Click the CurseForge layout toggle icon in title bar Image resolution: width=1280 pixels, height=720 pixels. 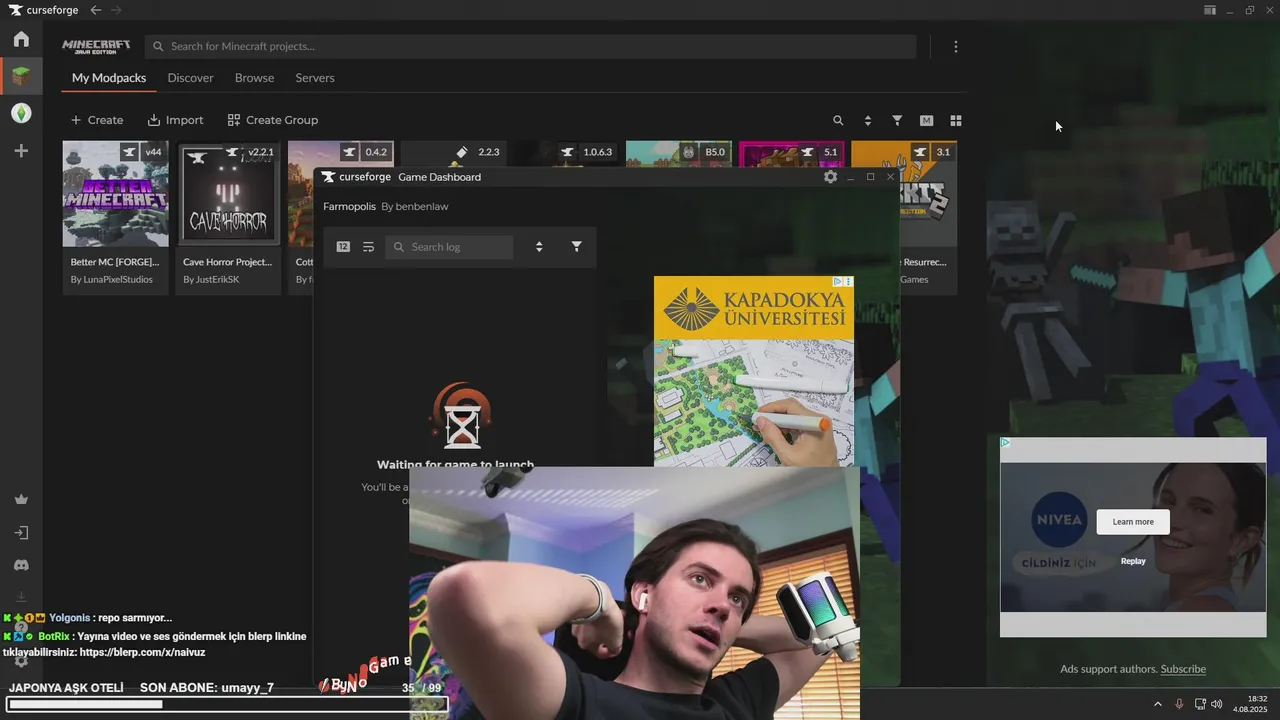tap(1210, 10)
